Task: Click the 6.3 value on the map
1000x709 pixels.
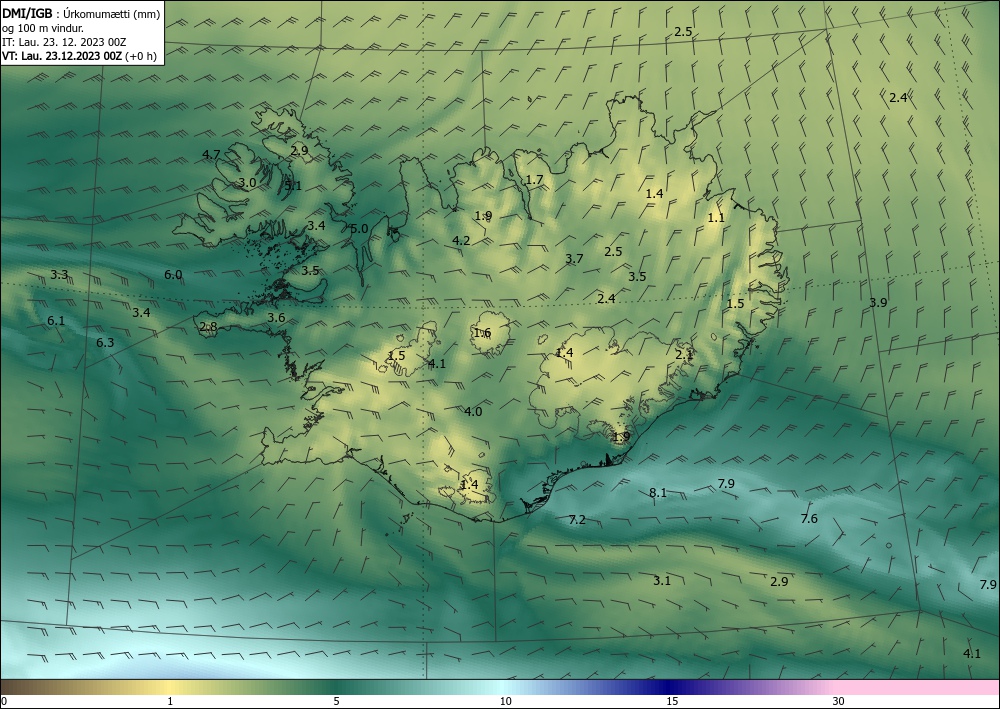Action: pos(105,342)
